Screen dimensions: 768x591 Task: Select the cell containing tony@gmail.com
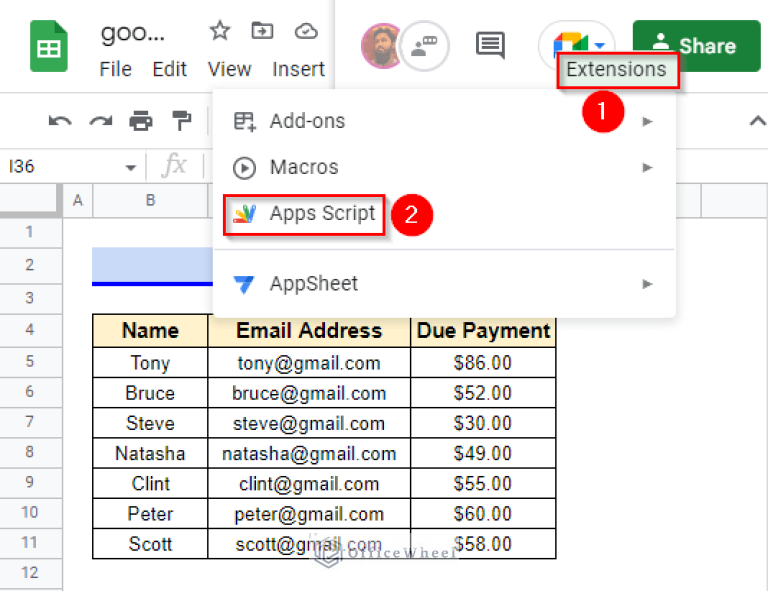click(x=309, y=363)
